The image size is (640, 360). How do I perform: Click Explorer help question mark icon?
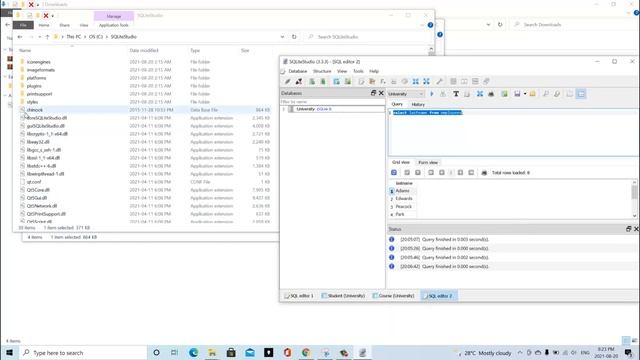click(430, 25)
